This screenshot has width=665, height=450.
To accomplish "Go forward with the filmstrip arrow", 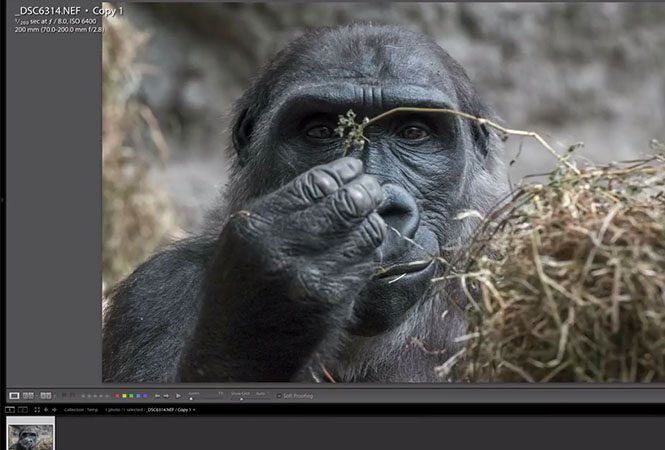I will point(54,410).
